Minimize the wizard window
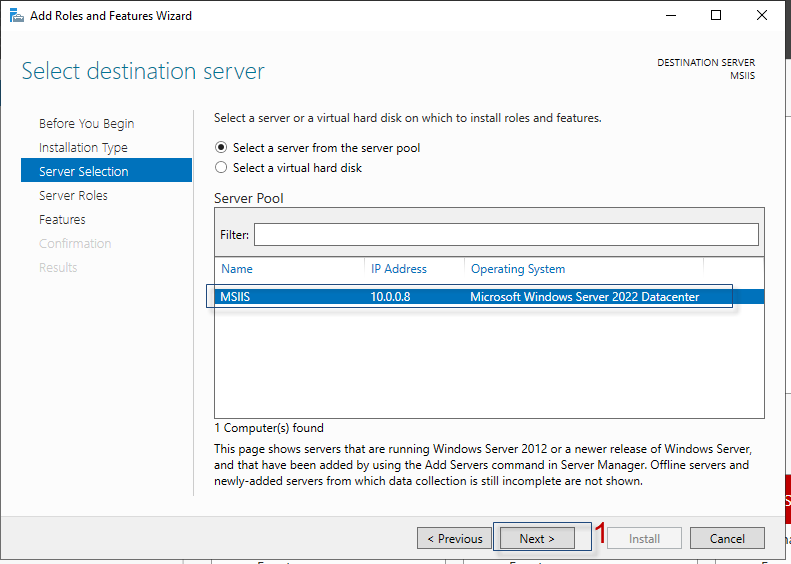The width and height of the screenshot is (791, 564). (670, 16)
